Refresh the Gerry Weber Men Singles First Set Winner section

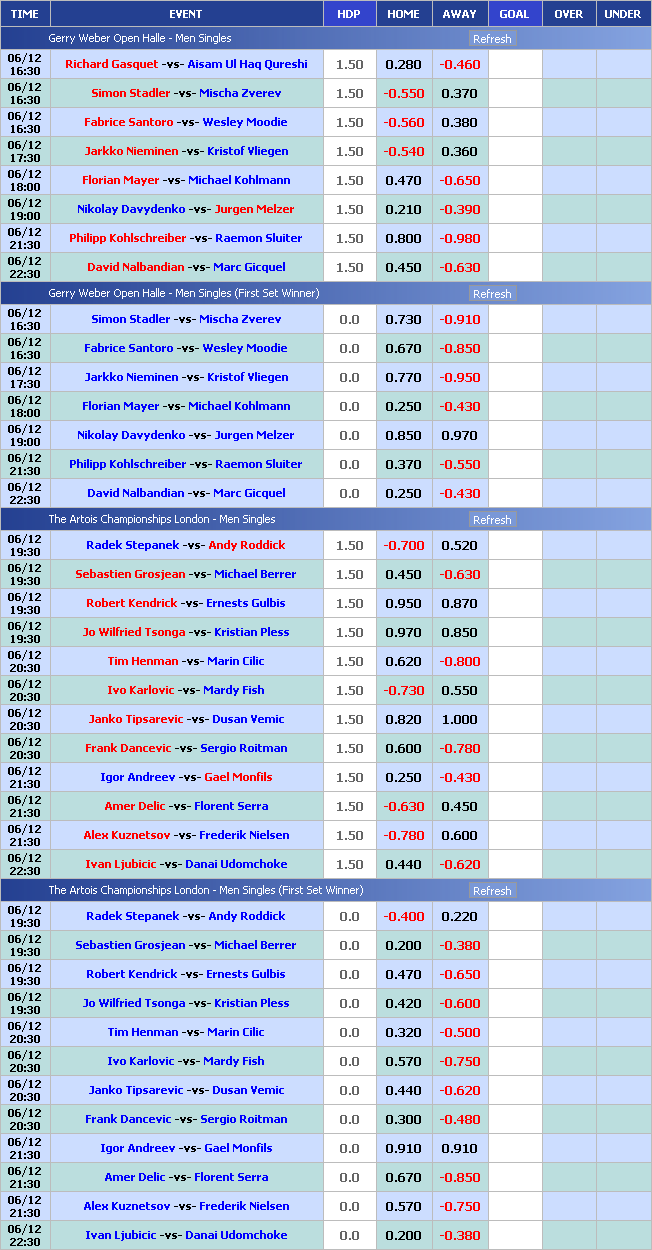(x=491, y=294)
